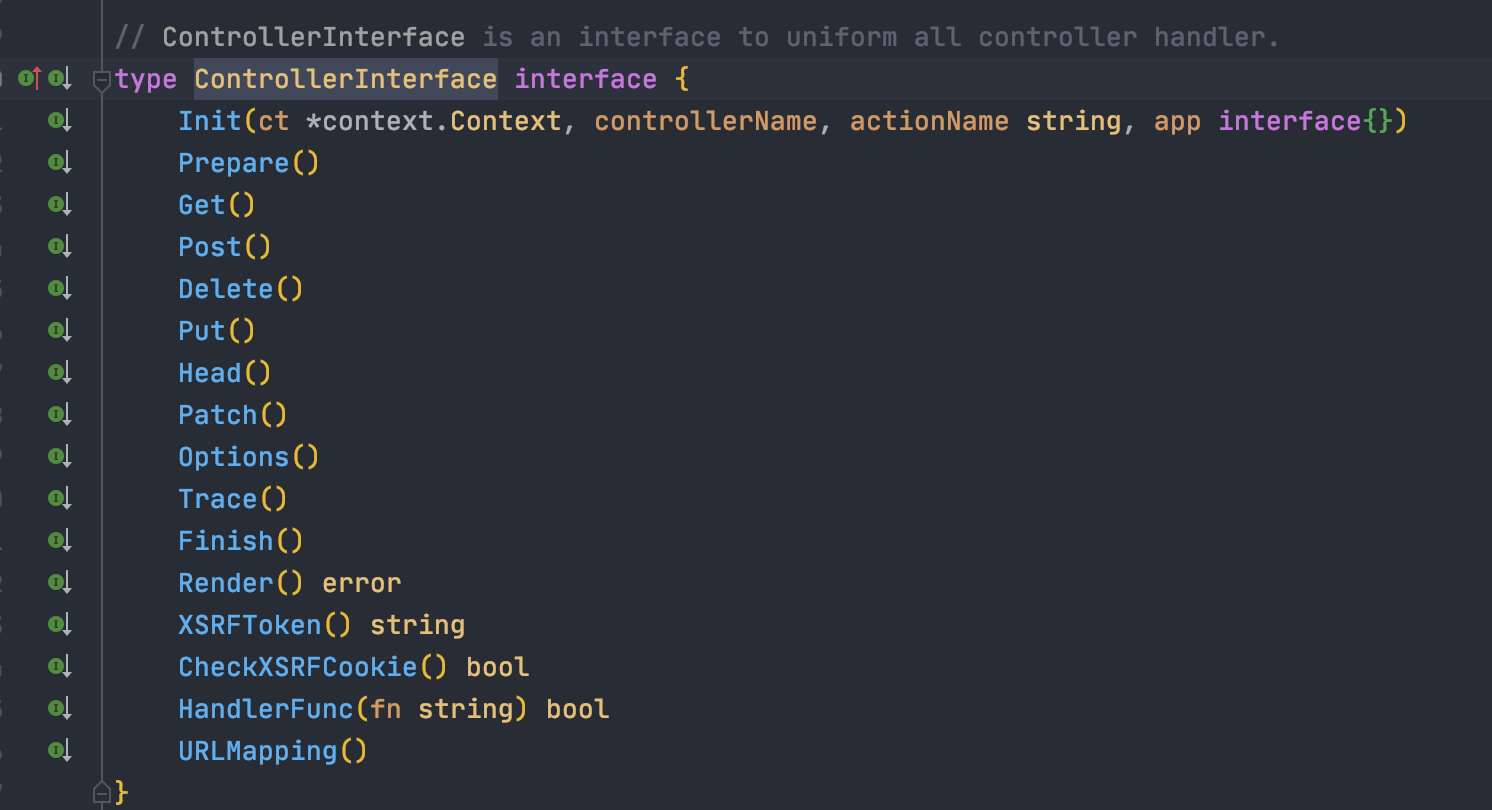Click the gutter icon next to XSRFToken()
Viewport: 1492px width, 810px height.
point(59,625)
